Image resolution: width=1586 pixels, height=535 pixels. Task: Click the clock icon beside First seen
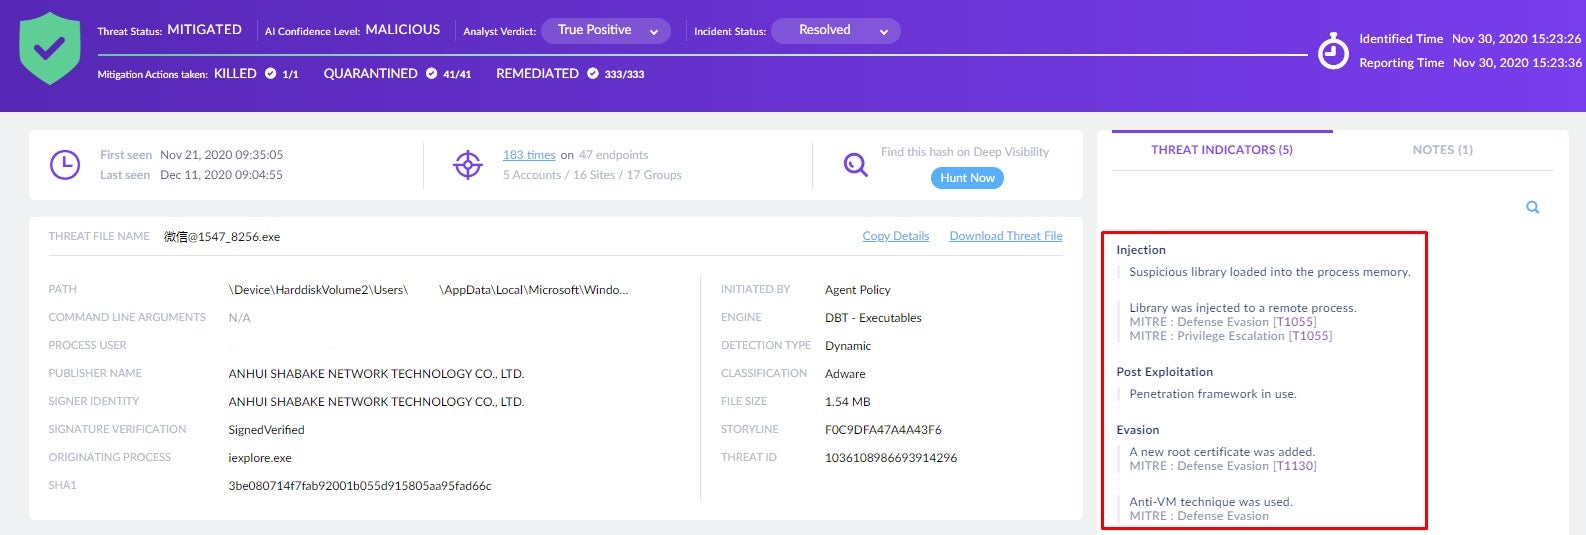[x=65, y=165]
